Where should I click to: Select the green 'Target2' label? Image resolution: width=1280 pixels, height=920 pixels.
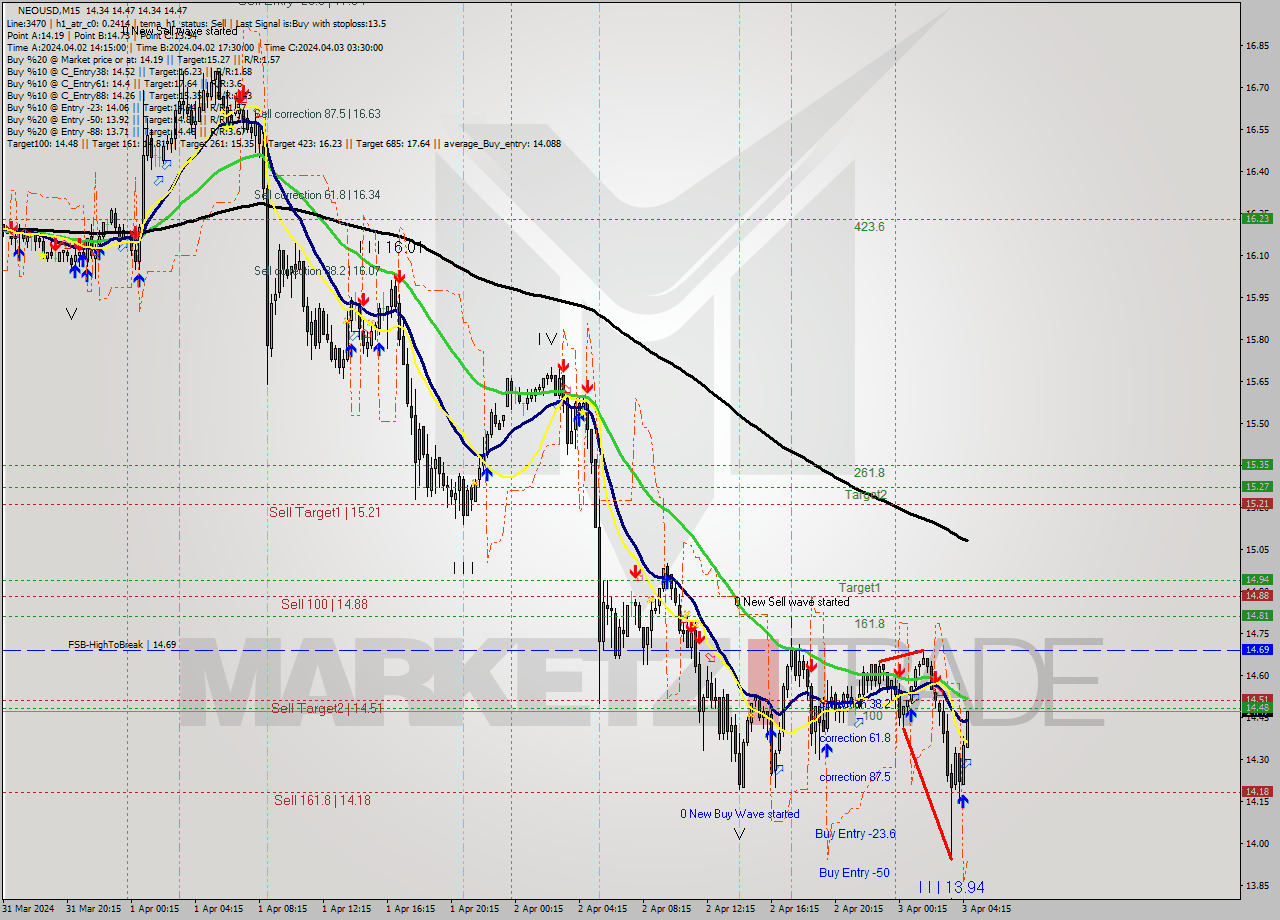(866, 494)
